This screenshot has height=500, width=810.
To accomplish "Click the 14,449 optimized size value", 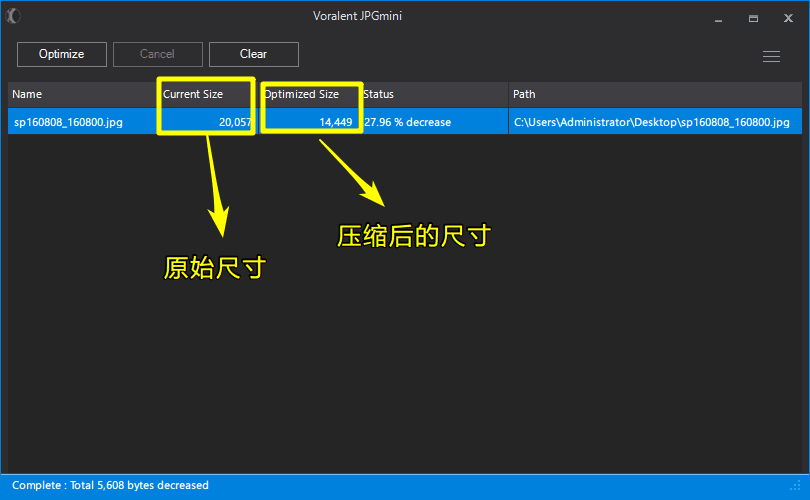I will tap(335, 122).
